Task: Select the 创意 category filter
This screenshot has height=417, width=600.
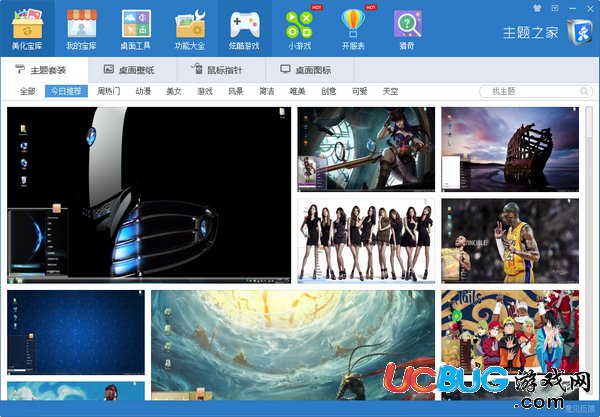Action: click(x=328, y=91)
